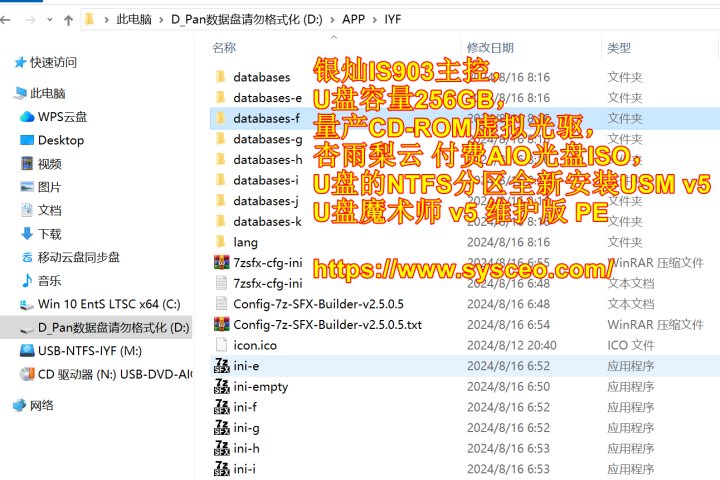Open 音乐 note icon in sidebar

27,280
